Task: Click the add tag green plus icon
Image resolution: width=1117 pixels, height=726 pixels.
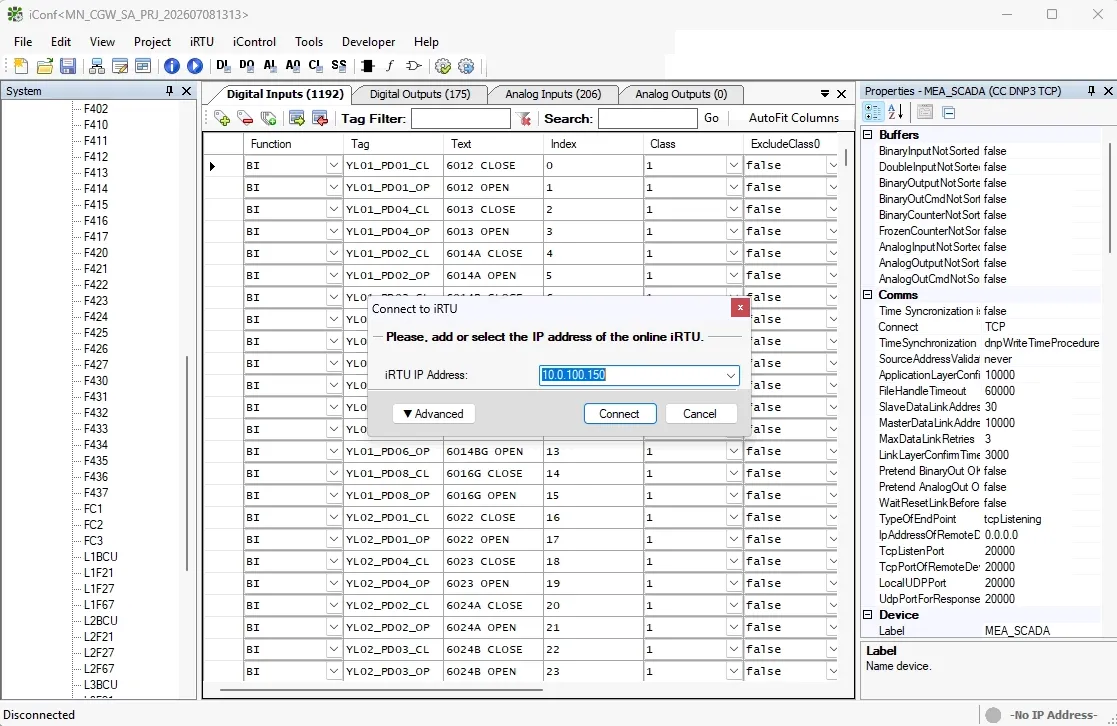Action: tap(222, 118)
